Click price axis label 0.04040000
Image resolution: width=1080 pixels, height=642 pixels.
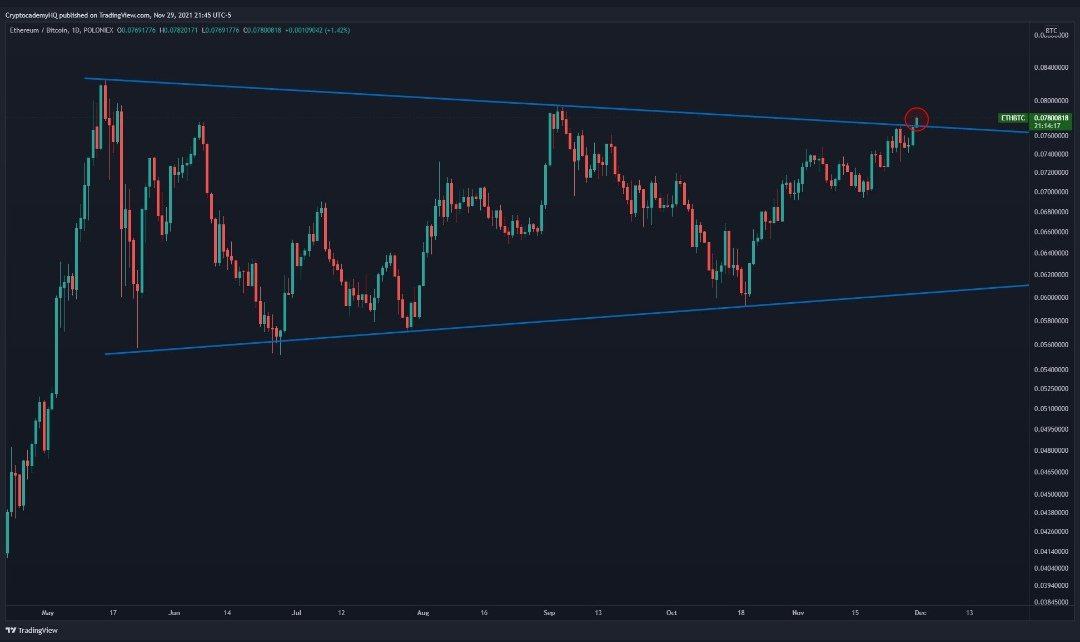click(1051, 568)
